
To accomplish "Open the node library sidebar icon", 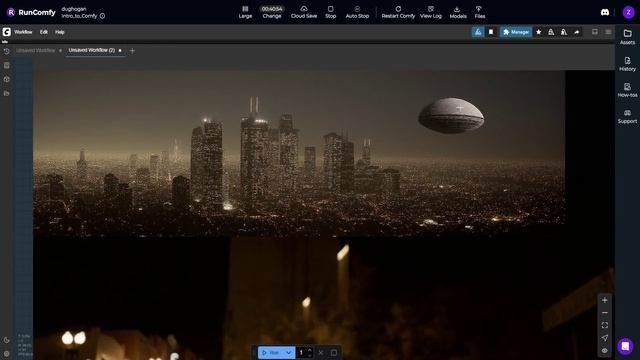I will coord(7,65).
